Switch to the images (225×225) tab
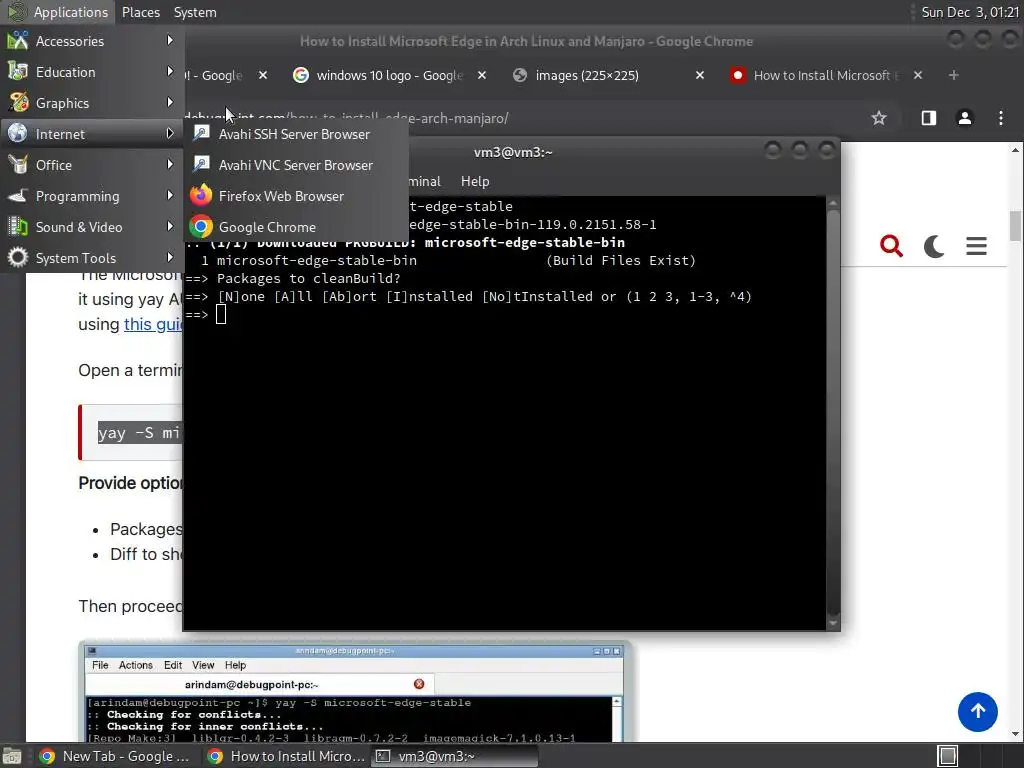1024x768 pixels. [x=588, y=75]
